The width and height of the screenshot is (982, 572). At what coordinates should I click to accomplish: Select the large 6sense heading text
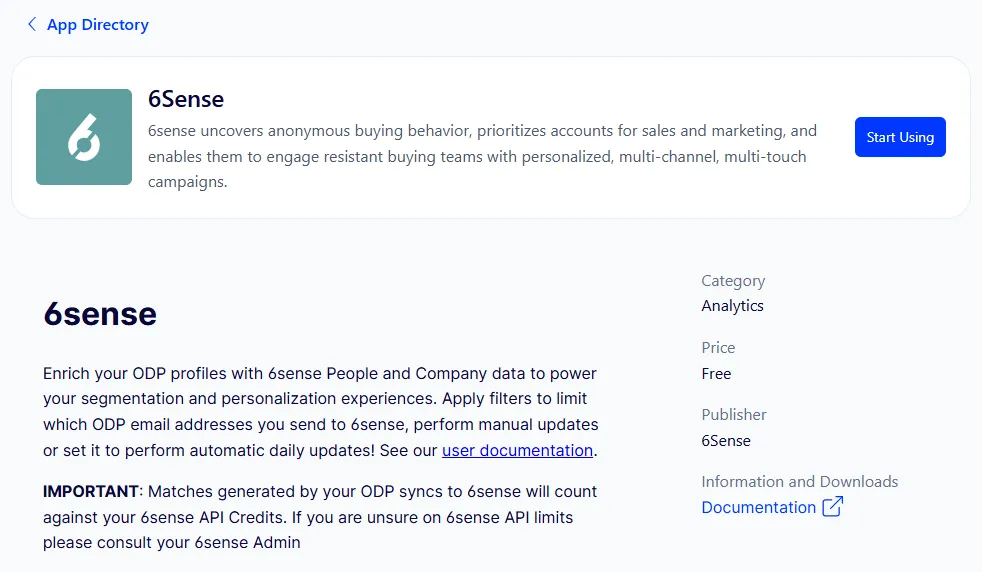[100, 314]
